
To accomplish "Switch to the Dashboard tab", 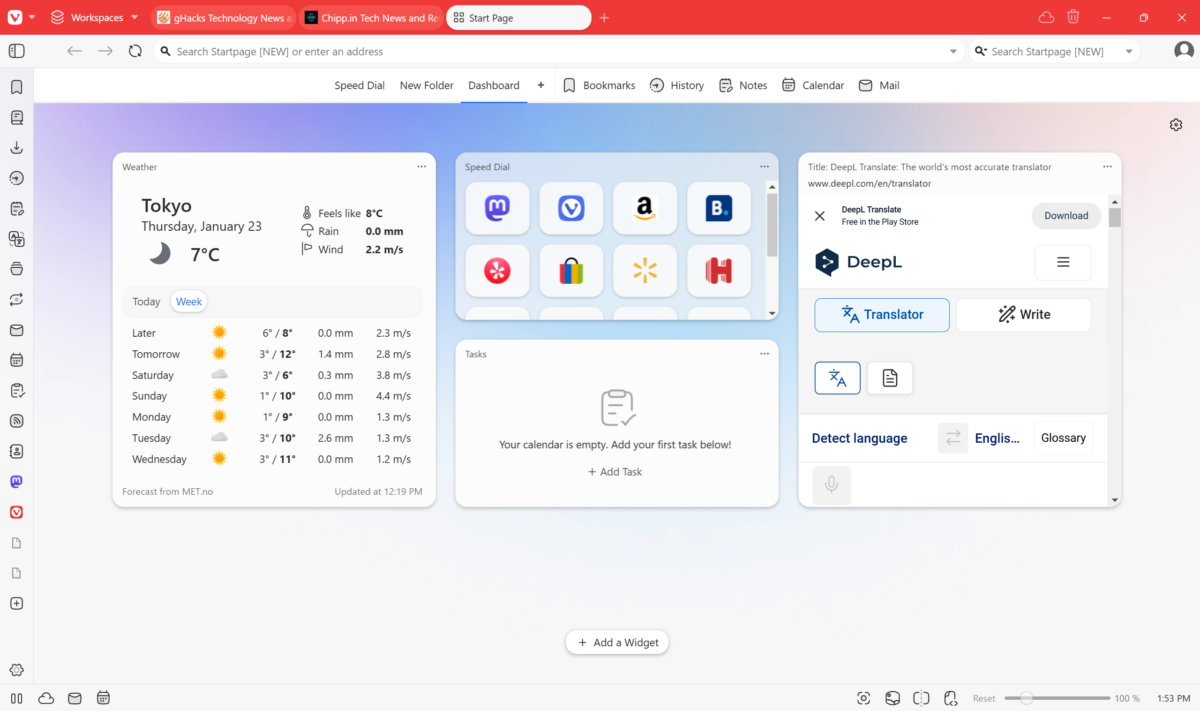I will tap(493, 85).
